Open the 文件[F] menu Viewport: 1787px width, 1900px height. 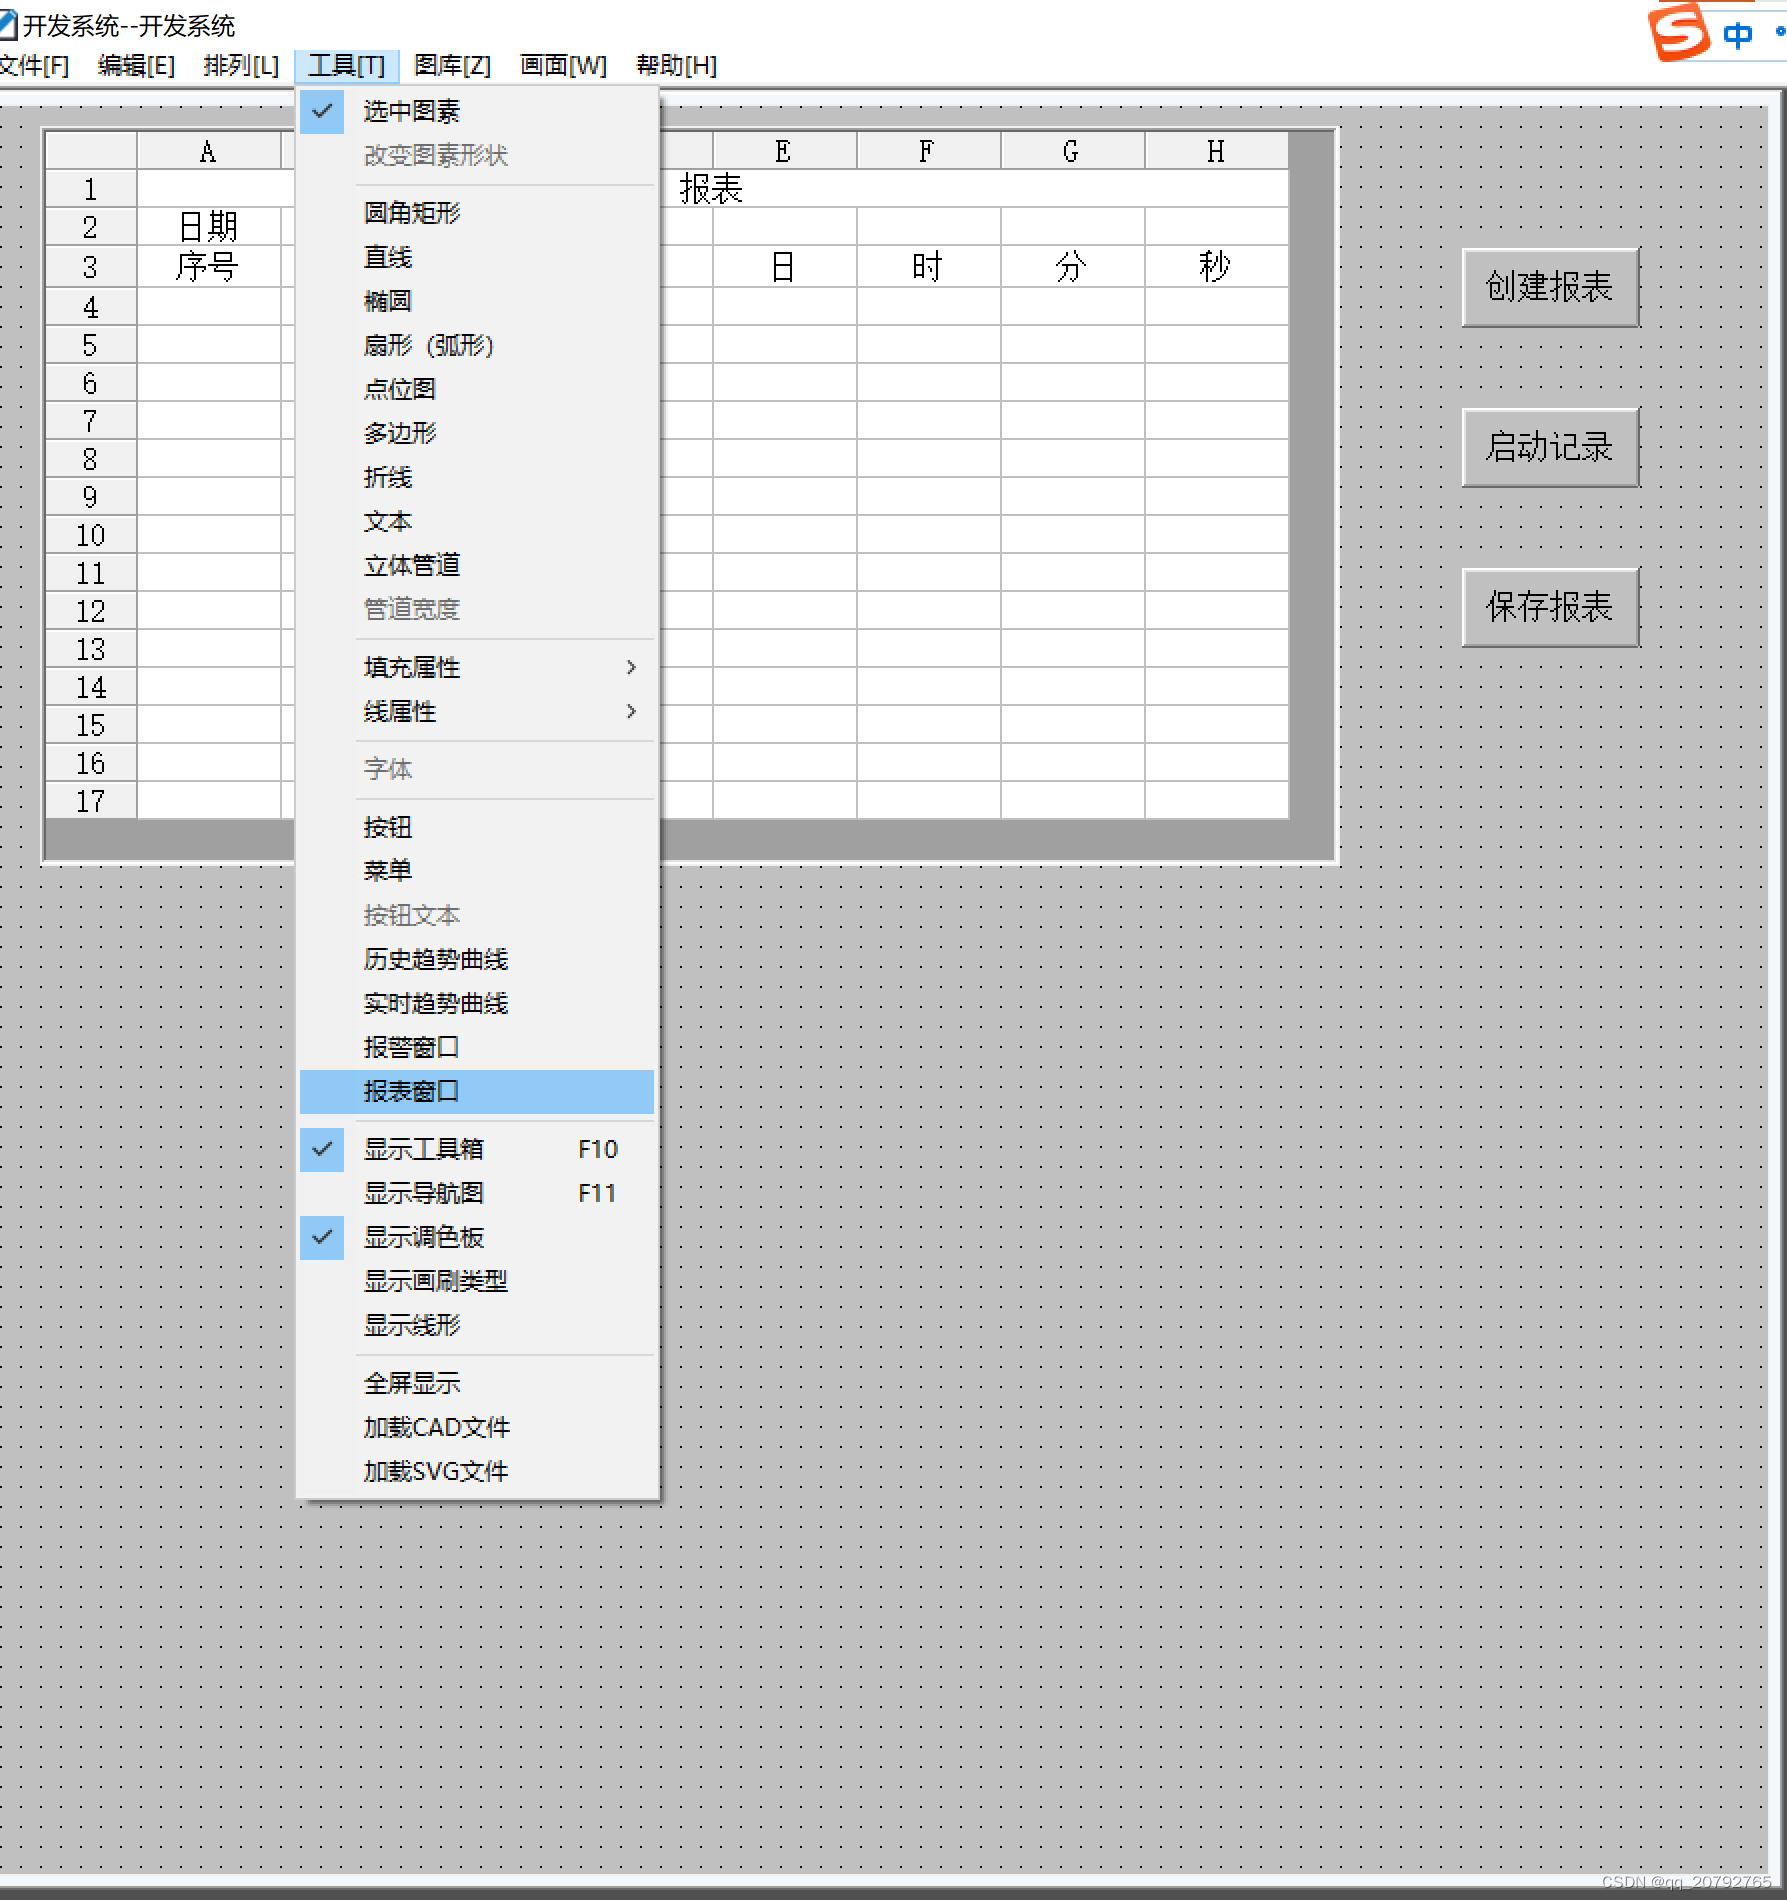[x=34, y=66]
